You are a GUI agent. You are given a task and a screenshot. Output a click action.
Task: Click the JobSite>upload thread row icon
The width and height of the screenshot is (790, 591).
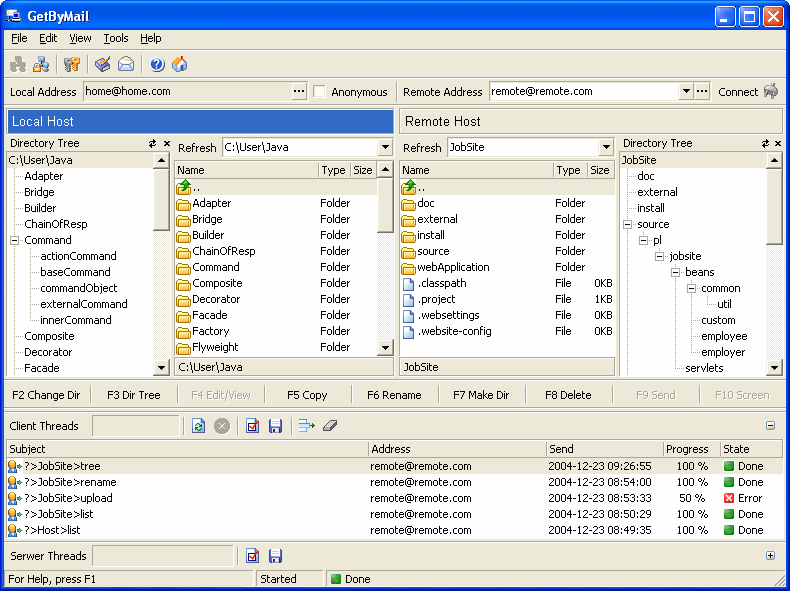(15, 498)
